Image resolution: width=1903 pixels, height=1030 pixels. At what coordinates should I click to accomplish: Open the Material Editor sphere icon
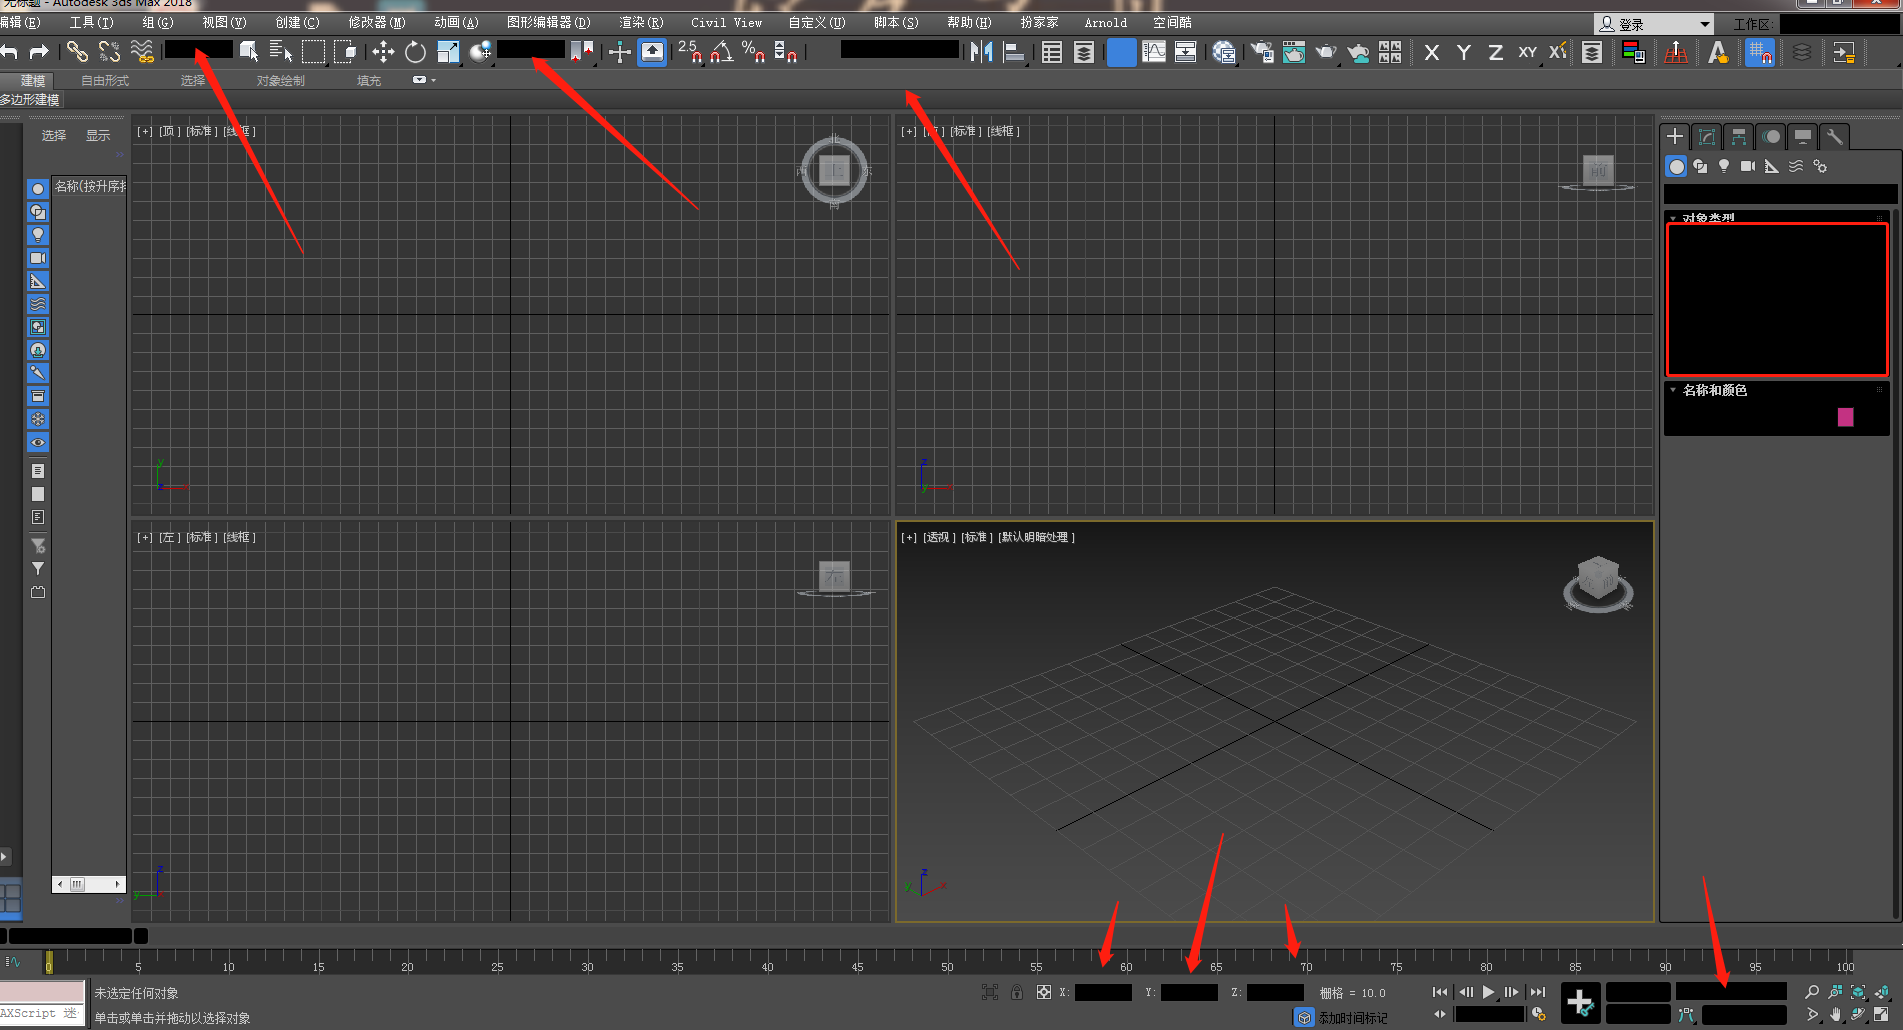pos(1224,52)
